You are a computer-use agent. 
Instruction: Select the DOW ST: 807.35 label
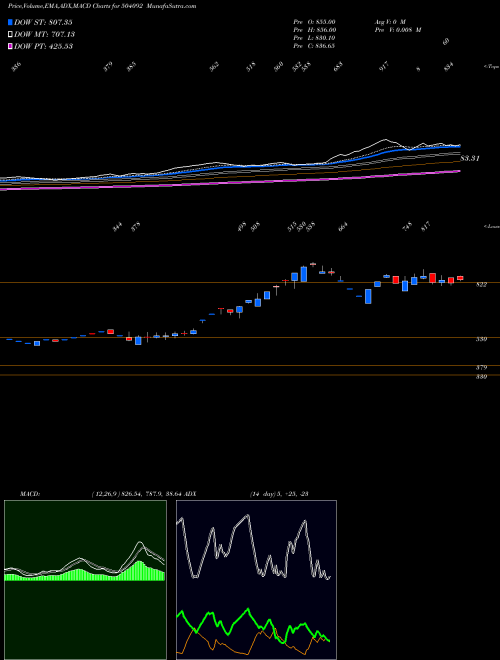[x=43, y=22]
